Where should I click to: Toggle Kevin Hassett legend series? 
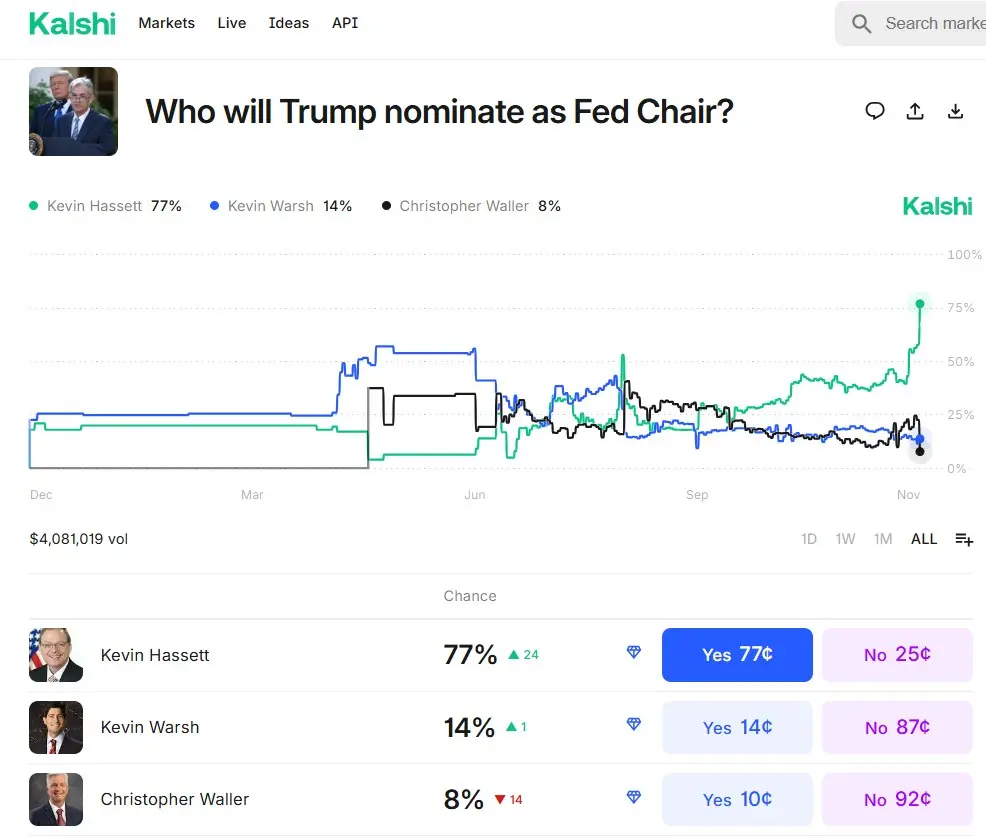(105, 206)
